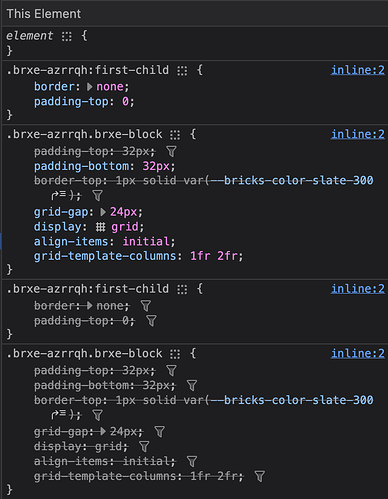Click the active 'grid-gap' property name
Image resolution: width=388 pixels, height=499 pixels.
61,212
